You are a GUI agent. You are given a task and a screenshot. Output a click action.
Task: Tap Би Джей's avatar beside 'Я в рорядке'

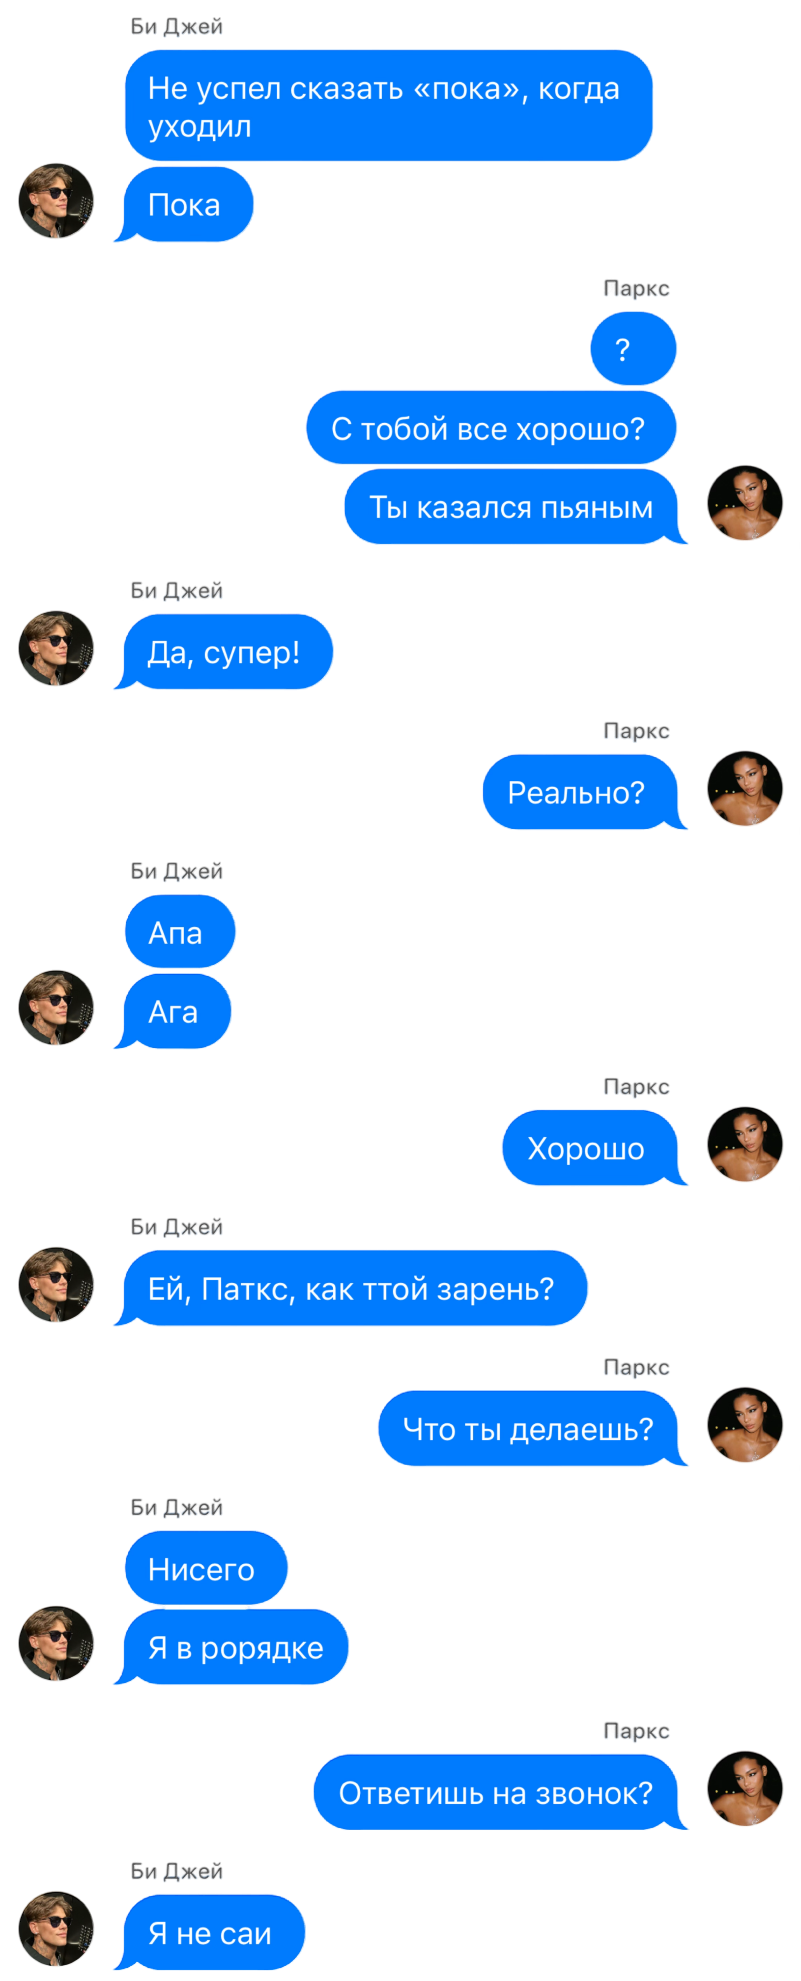(x=56, y=1644)
